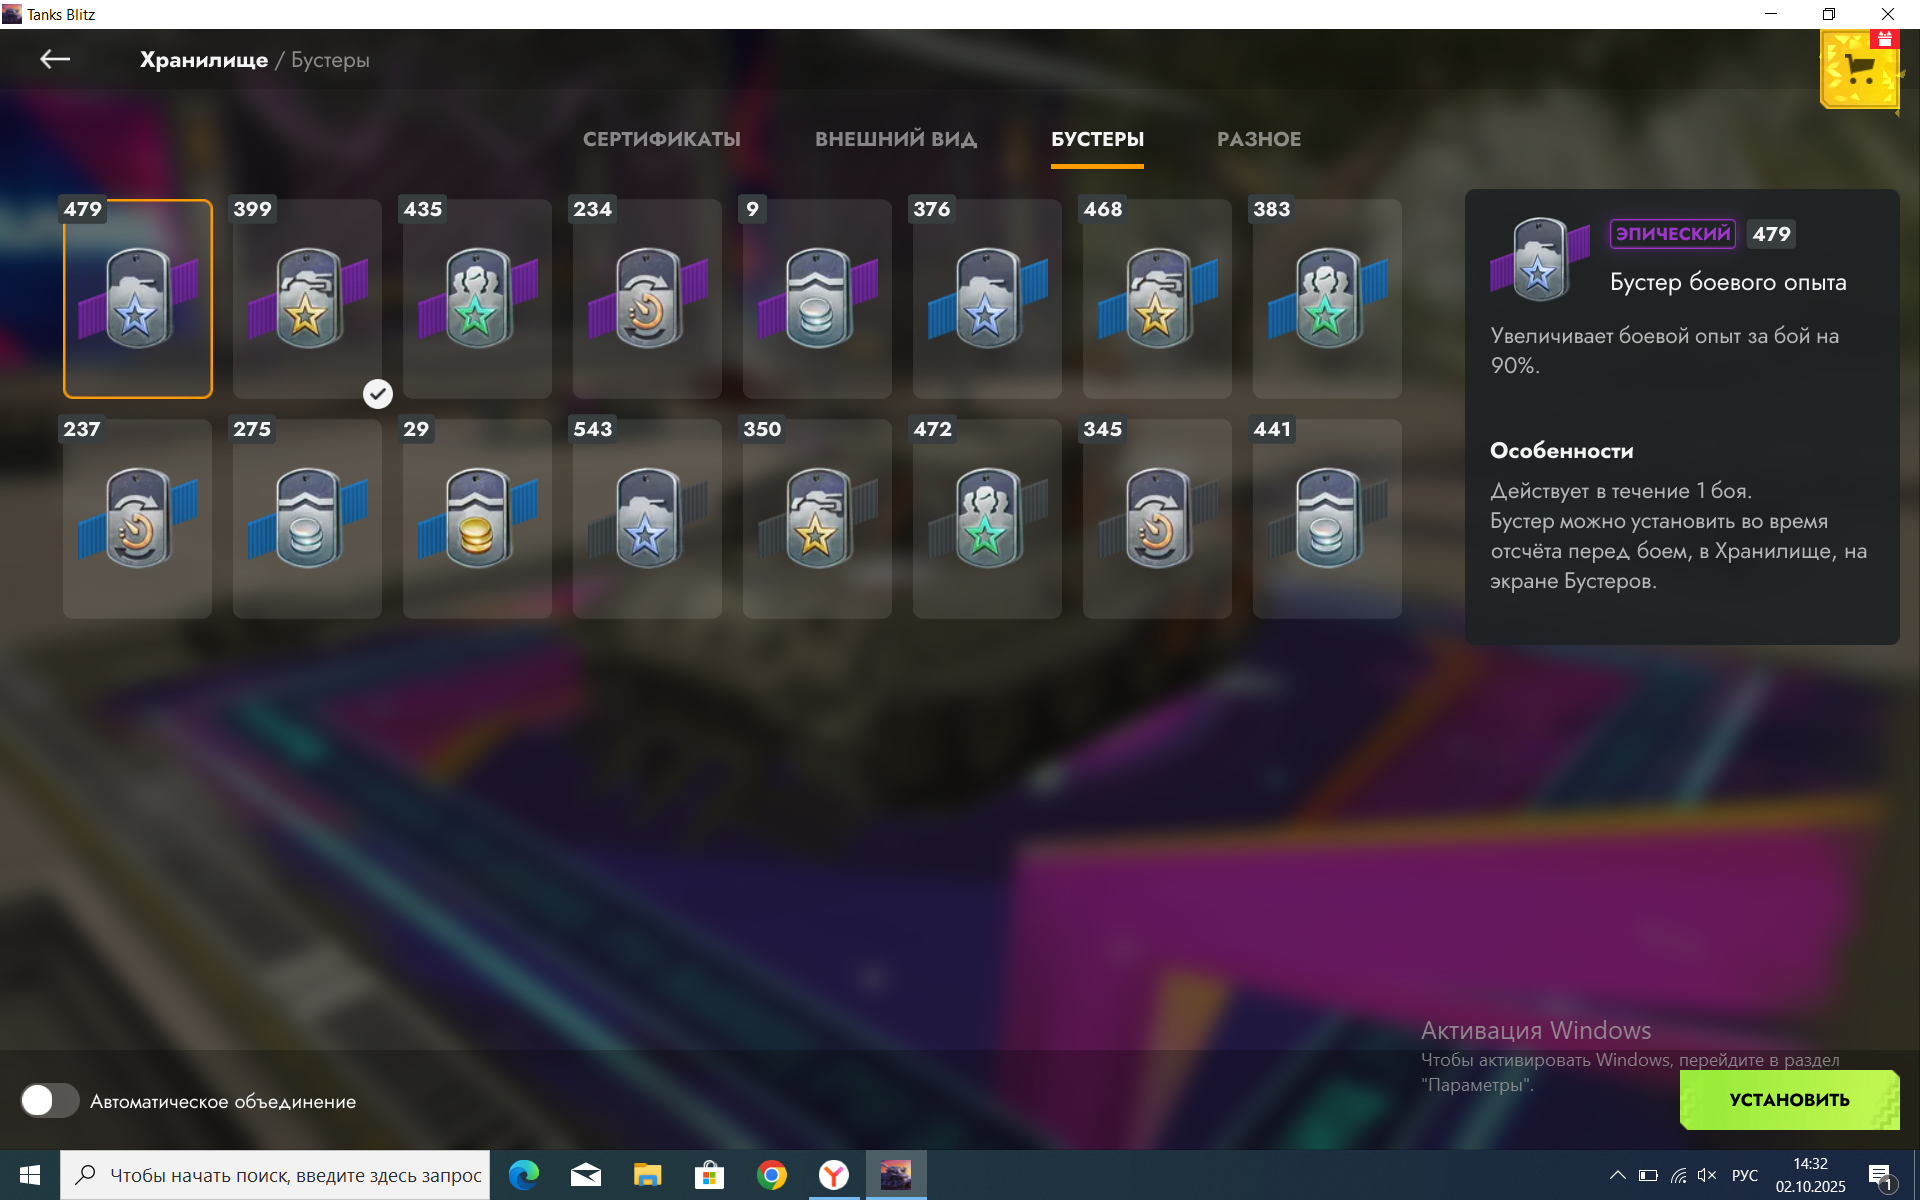Open the Разное tab
Screen dimensions: 1920x1200
tap(1259, 140)
